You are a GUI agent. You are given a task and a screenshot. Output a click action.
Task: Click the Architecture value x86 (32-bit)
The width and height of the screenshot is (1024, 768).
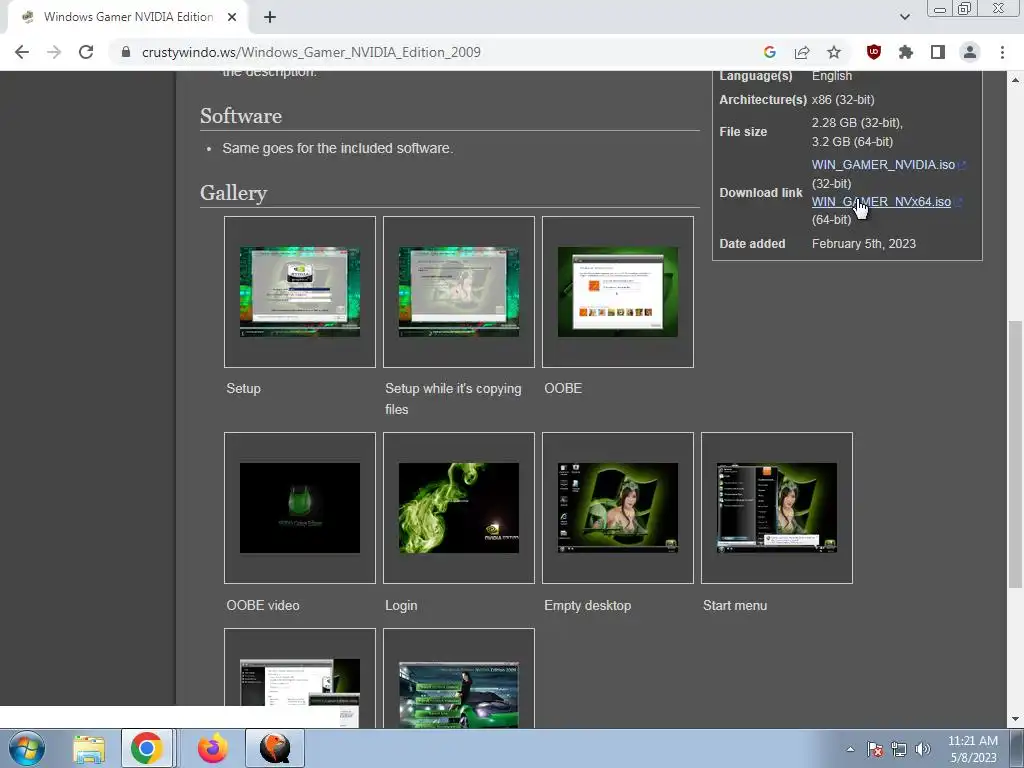(843, 99)
